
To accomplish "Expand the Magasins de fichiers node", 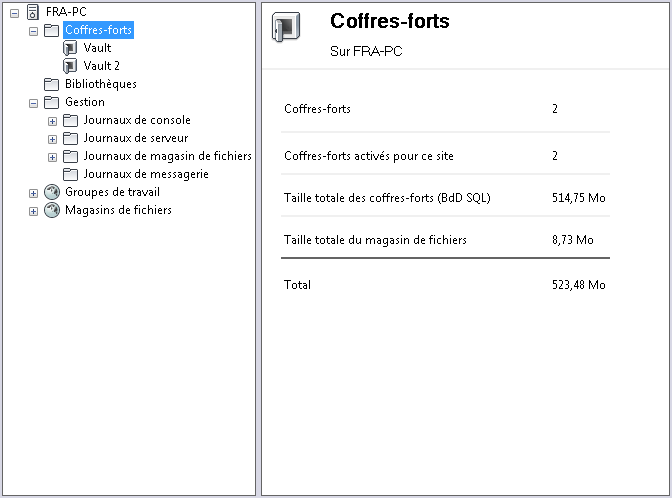I will pos(33,210).
